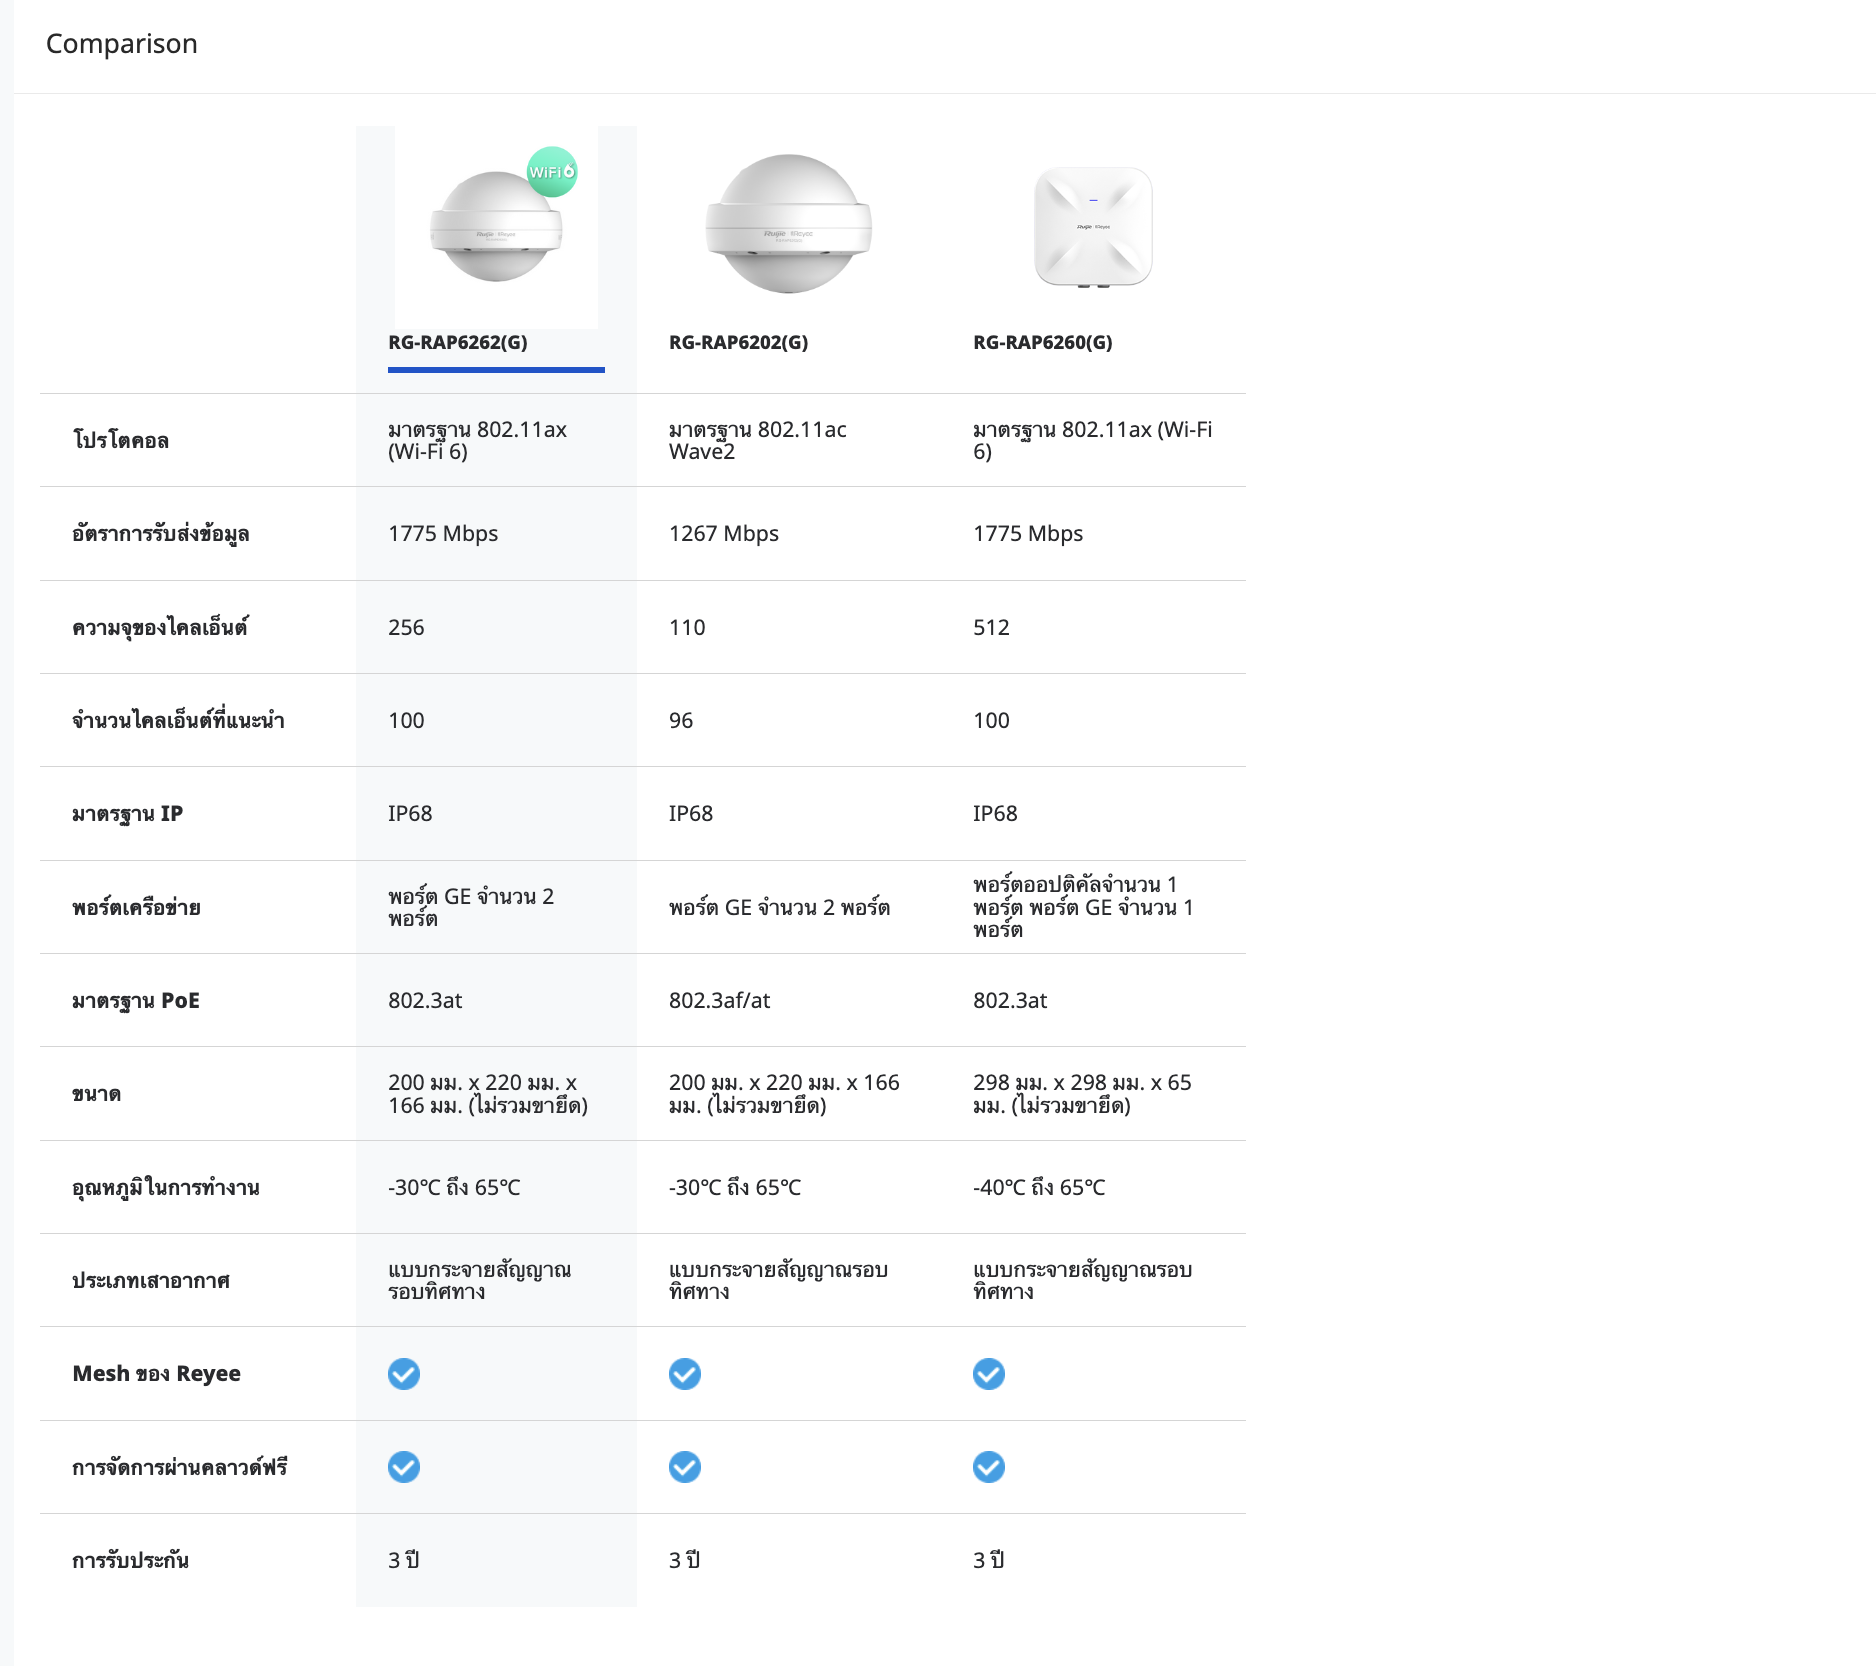Click the Comparison section heading
1876x1666 pixels.
(122, 44)
